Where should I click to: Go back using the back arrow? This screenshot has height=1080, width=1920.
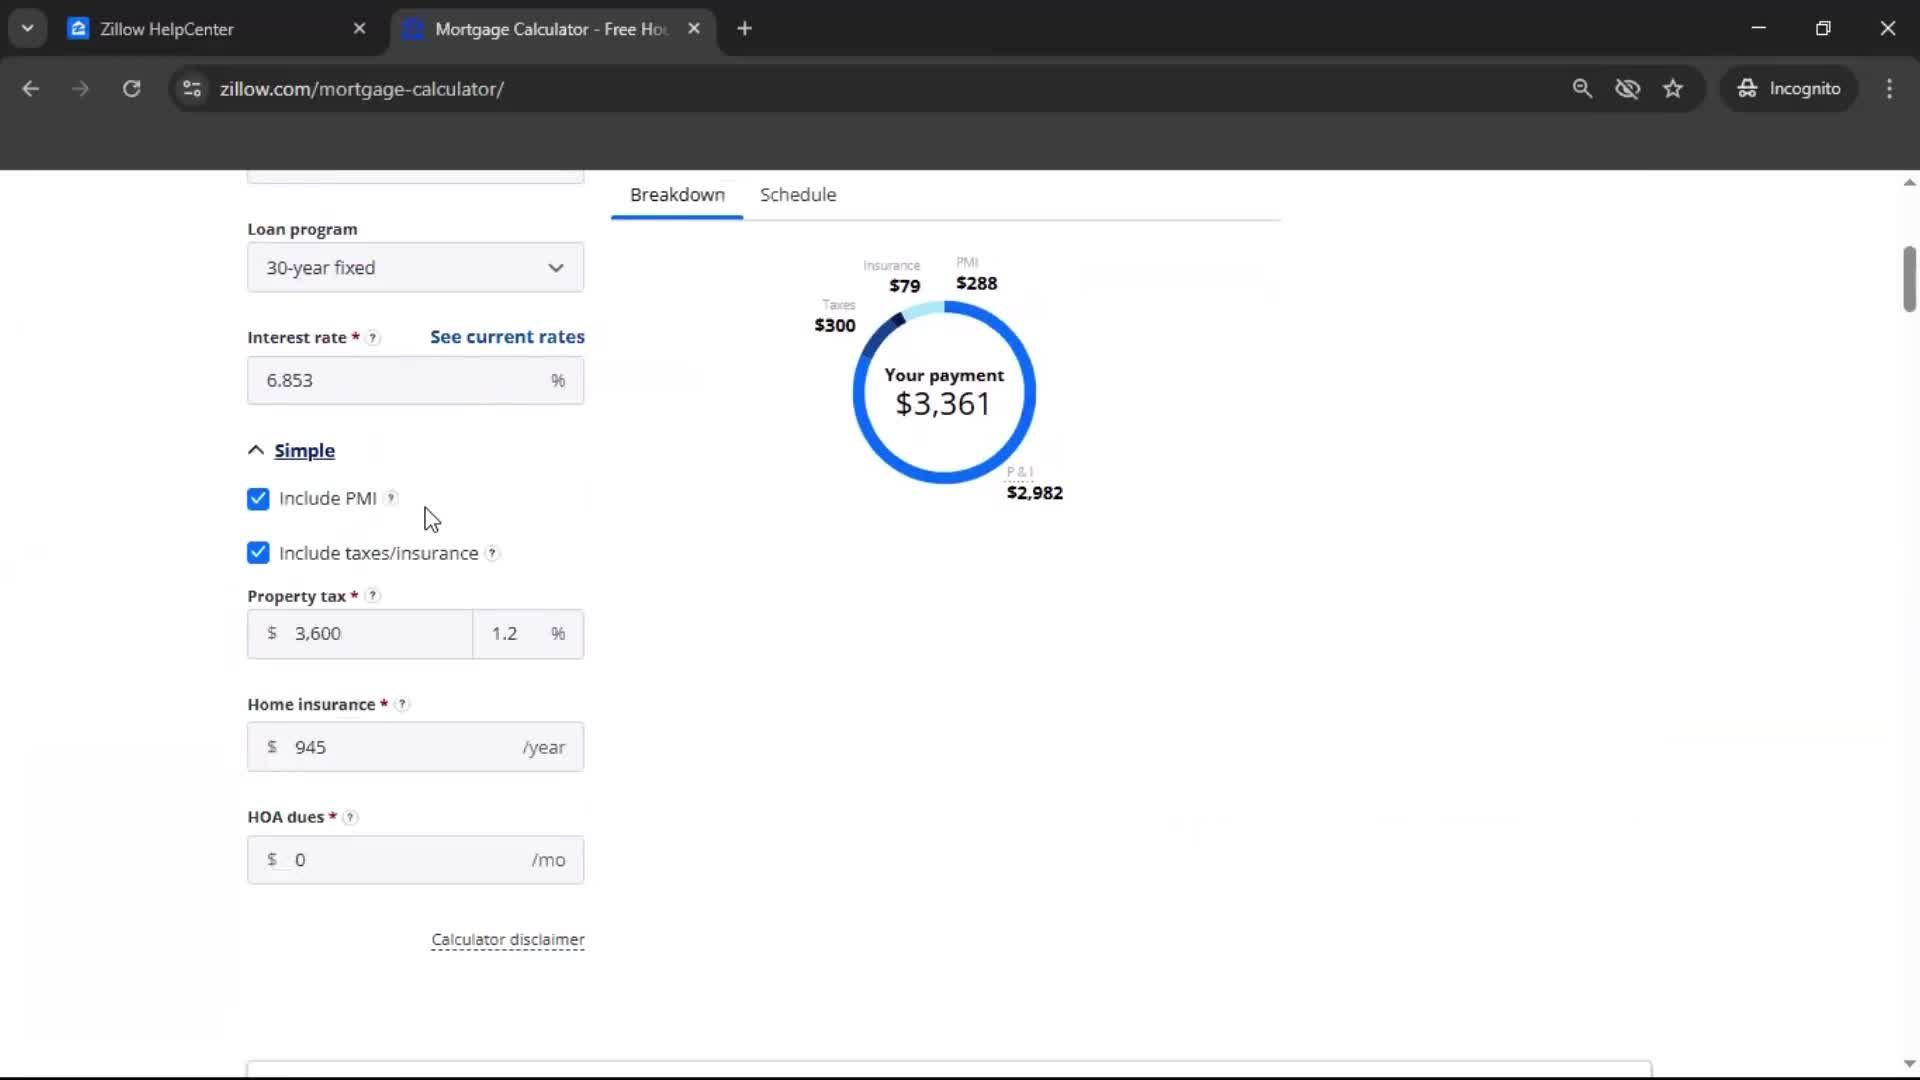(x=31, y=88)
